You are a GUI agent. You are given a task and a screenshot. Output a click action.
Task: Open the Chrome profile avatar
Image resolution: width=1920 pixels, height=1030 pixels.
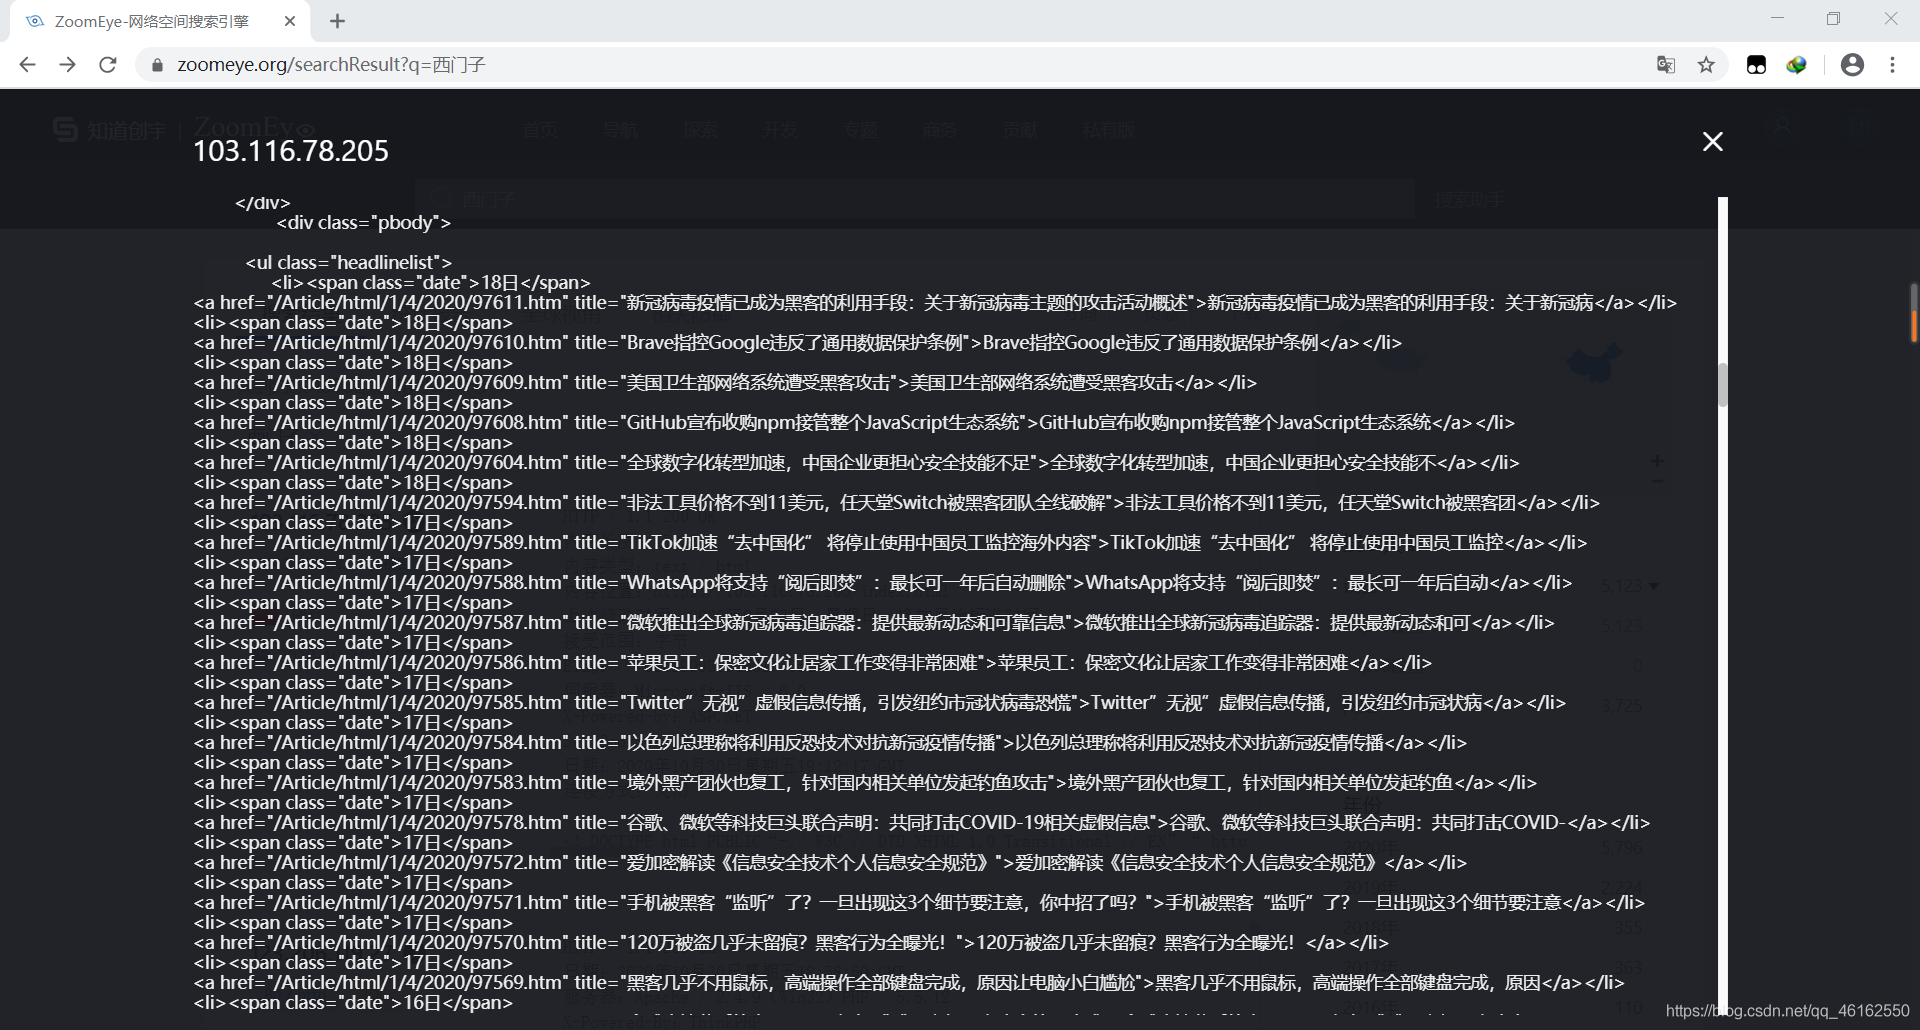[1852, 65]
